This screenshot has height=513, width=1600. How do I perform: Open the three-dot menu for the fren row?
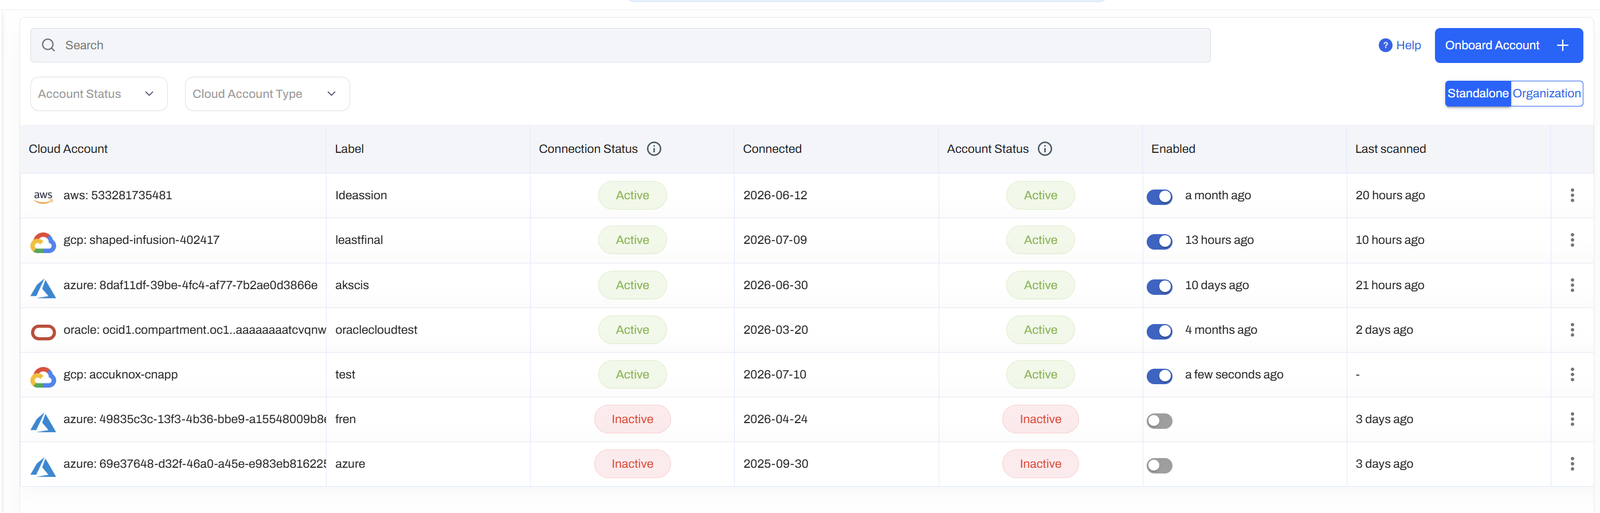(1572, 419)
